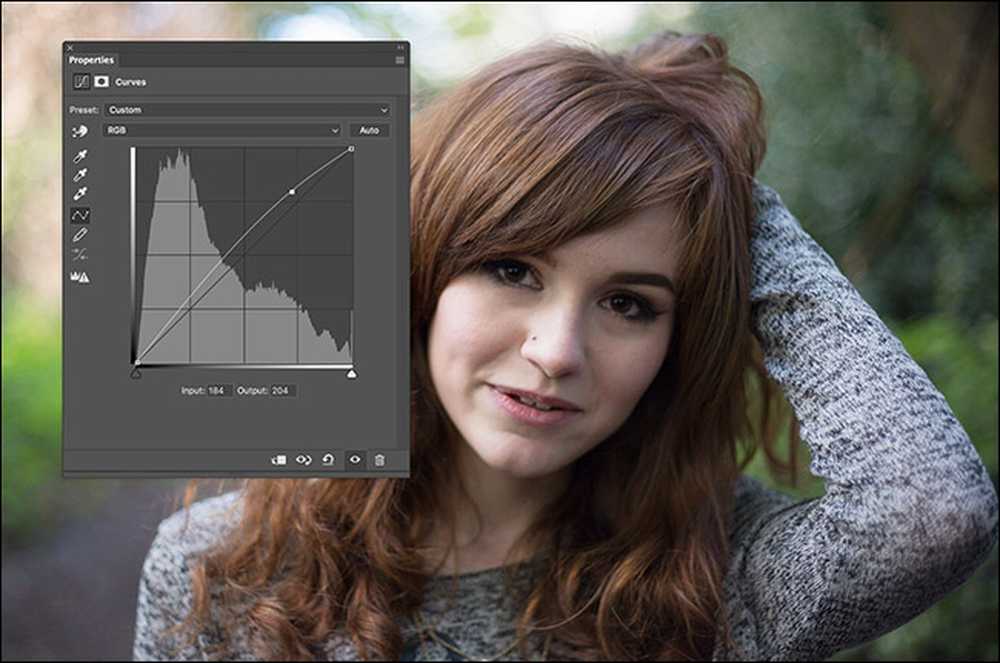Reset Curves to adjustment defaults
1000x663 pixels.
328,460
